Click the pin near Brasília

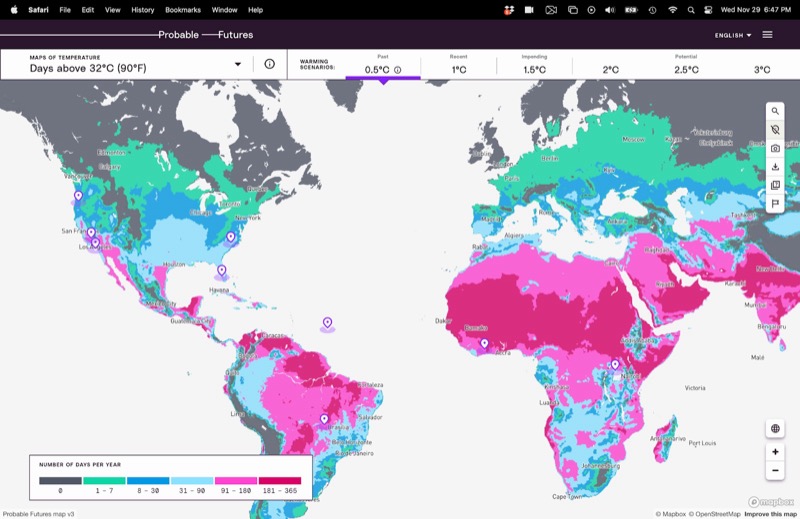click(x=324, y=419)
